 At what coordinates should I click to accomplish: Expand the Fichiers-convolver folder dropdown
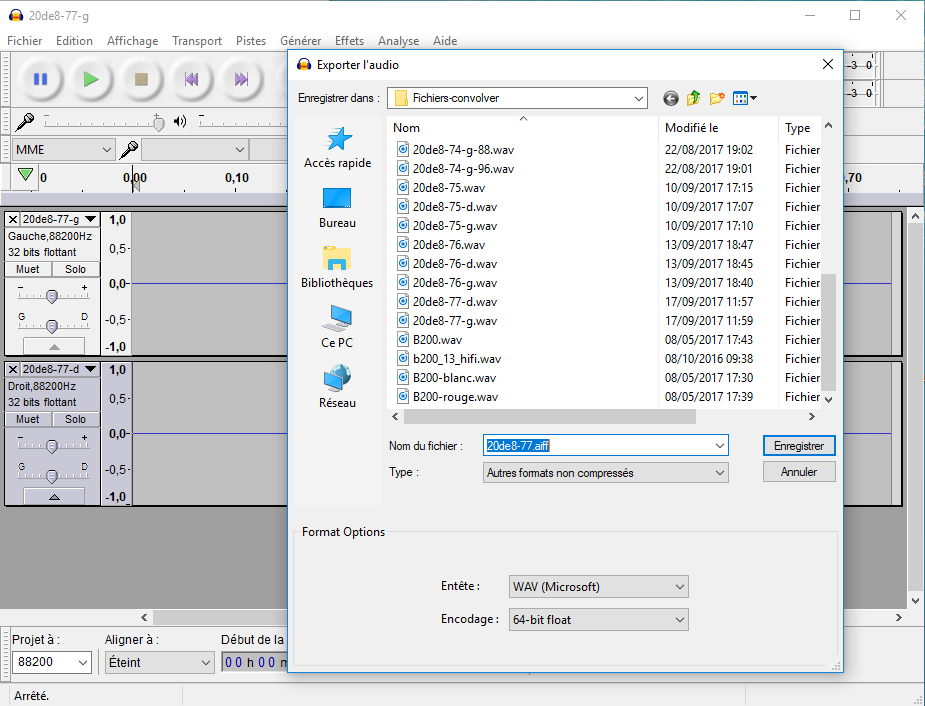(517, 98)
